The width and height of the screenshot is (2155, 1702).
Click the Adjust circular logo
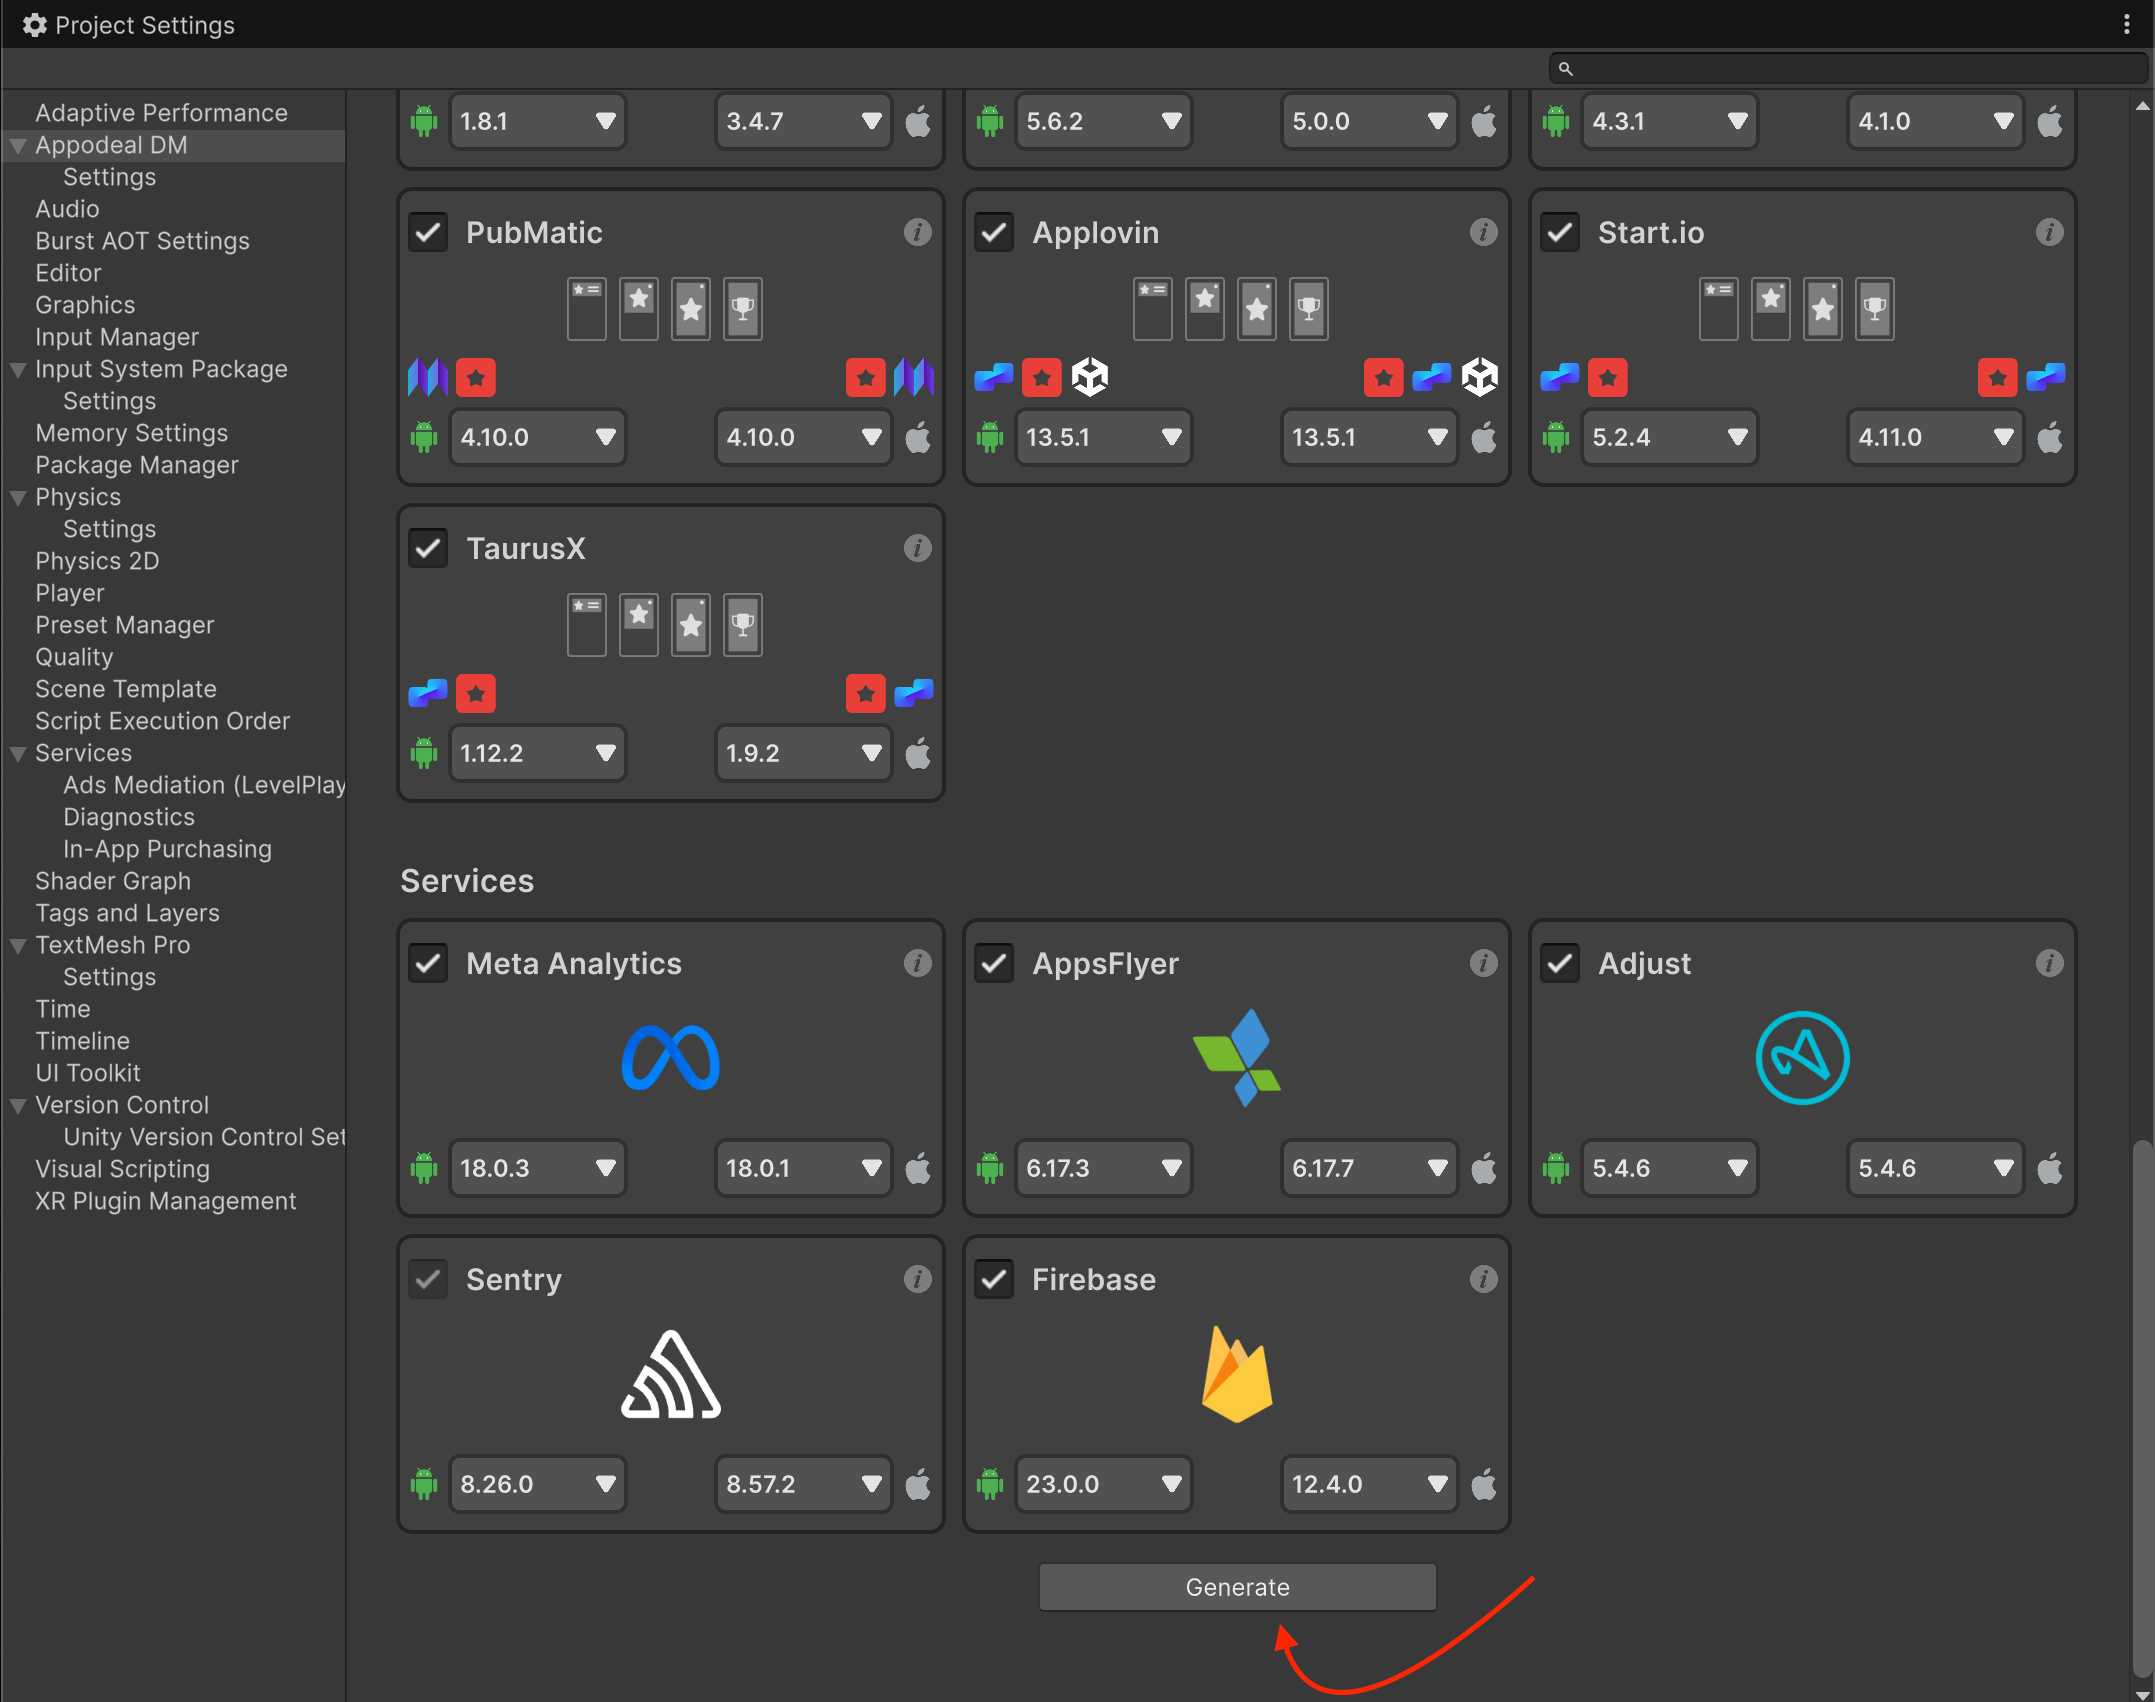(x=1802, y=1058)
